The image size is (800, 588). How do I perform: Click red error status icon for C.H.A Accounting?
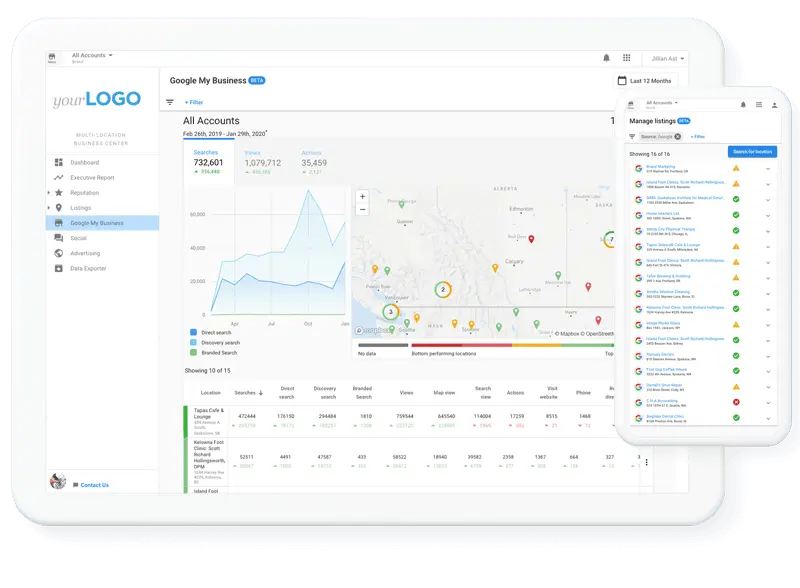click(x=736, y=402)
